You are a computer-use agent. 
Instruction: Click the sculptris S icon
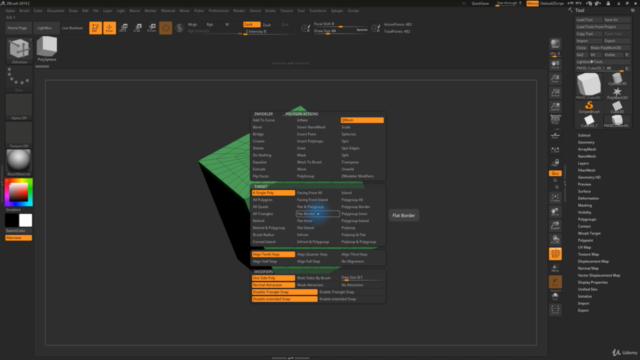click(179, 28)
